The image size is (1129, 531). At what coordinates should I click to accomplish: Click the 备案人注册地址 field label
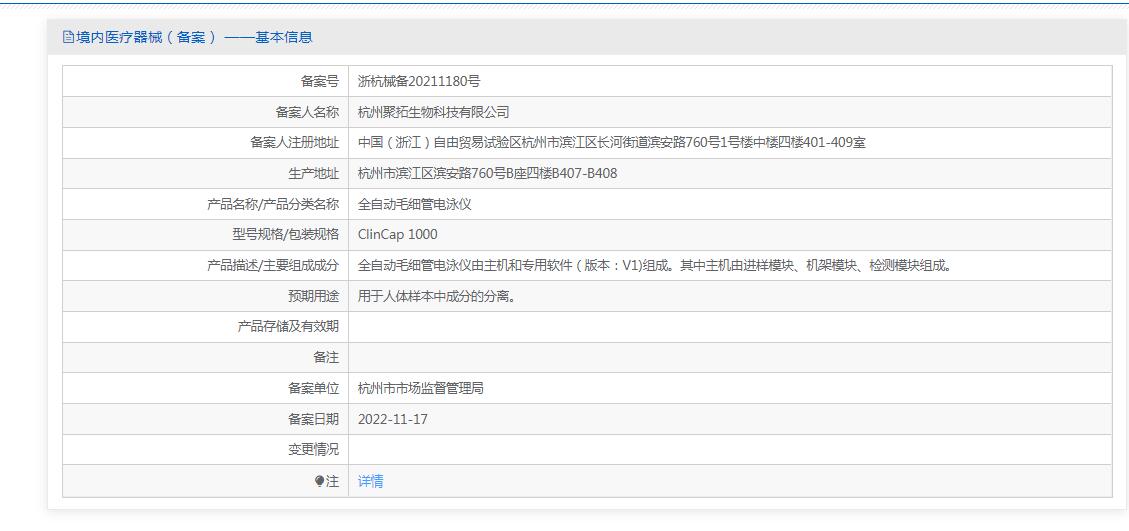tap(294, 143)
